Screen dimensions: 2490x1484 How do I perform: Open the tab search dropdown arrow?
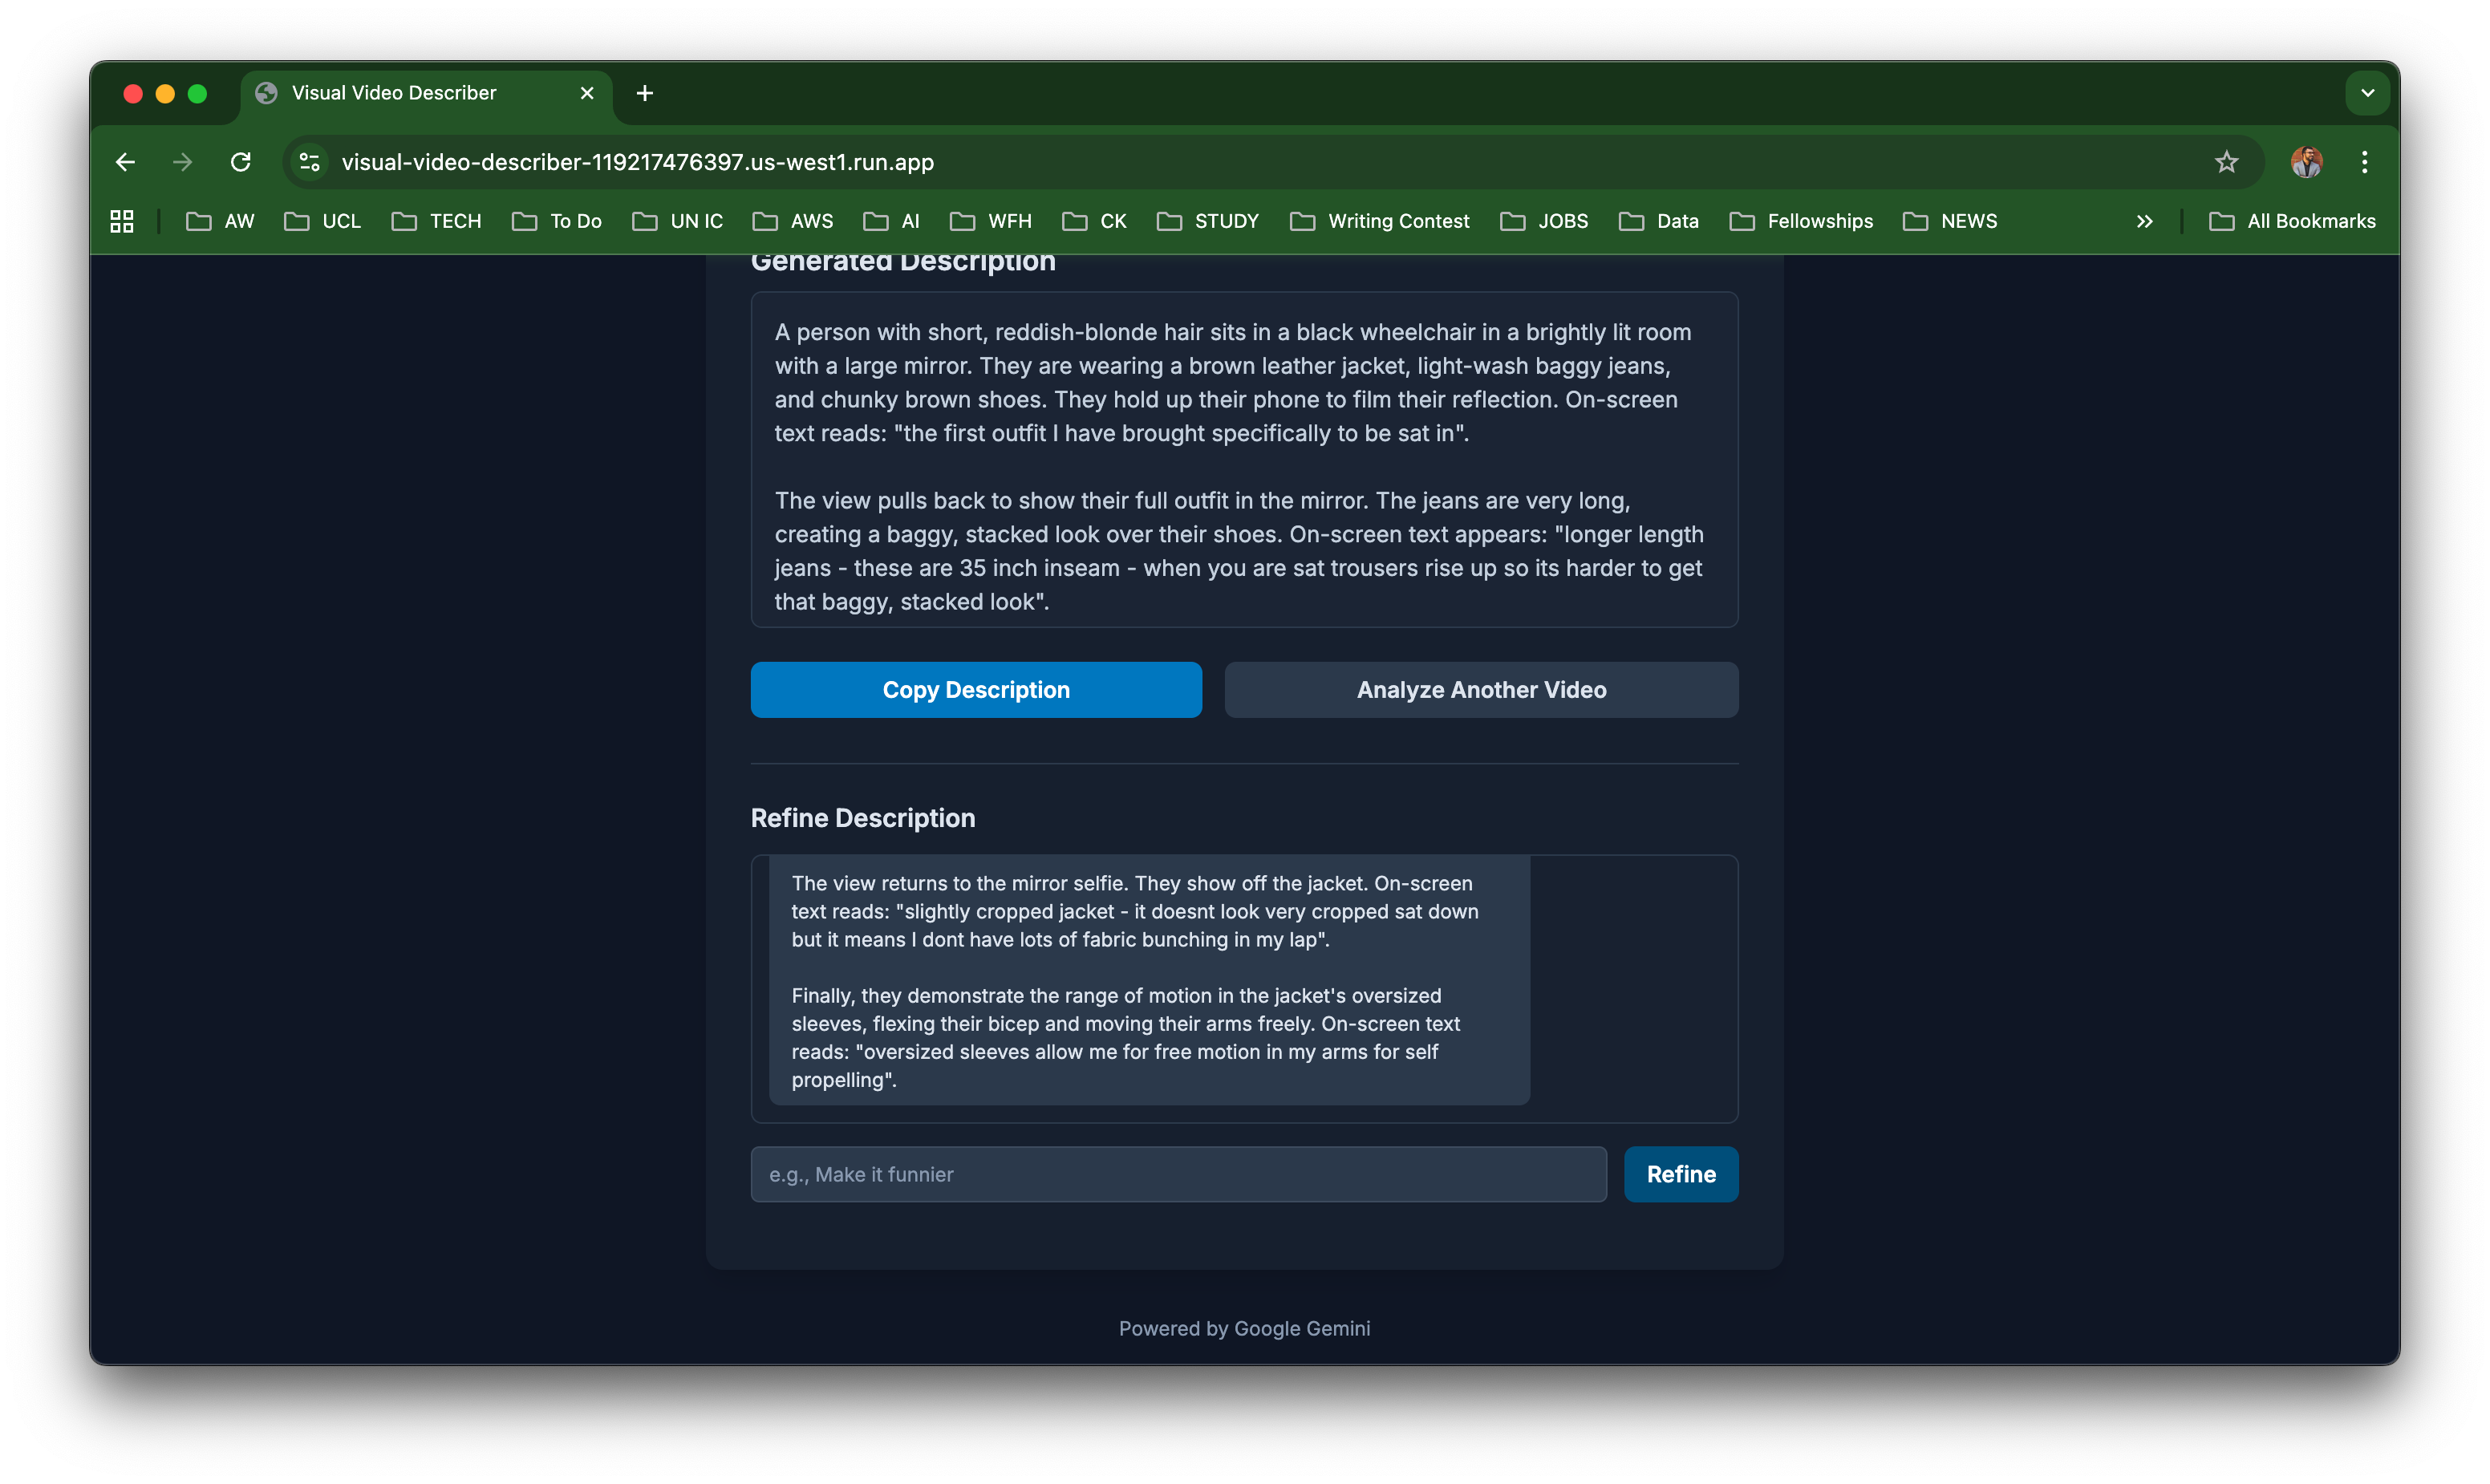(x=2367, y=93)
